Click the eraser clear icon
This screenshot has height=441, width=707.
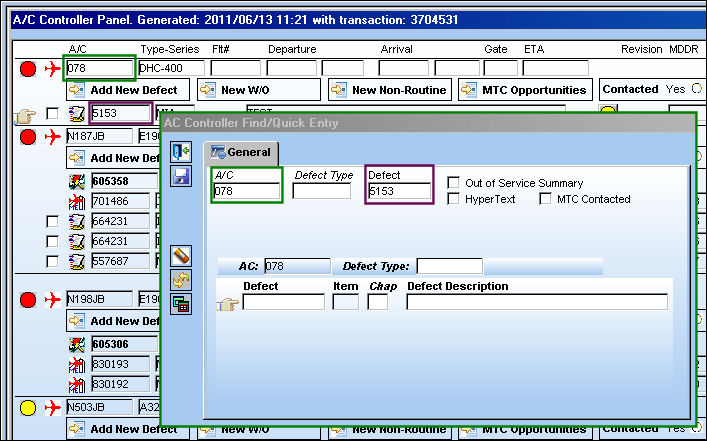181,256
